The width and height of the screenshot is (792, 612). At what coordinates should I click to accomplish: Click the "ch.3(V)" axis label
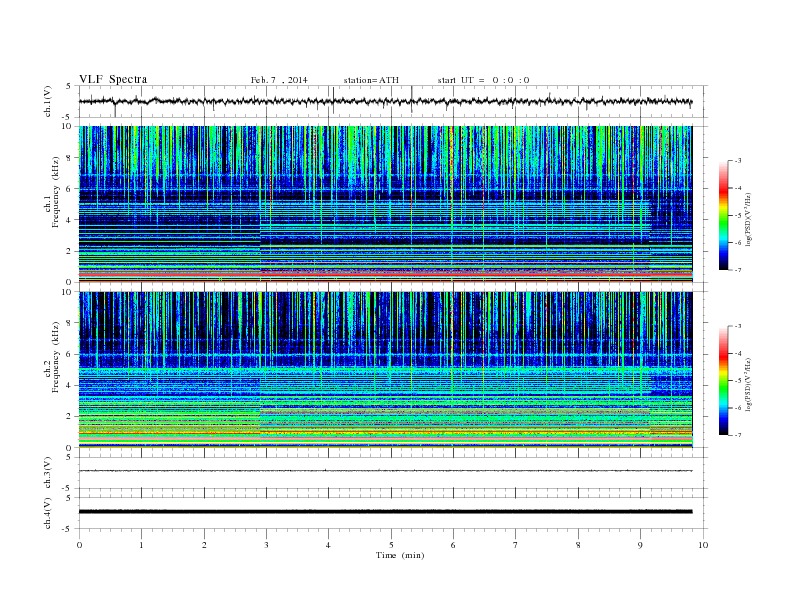(48, 473)
